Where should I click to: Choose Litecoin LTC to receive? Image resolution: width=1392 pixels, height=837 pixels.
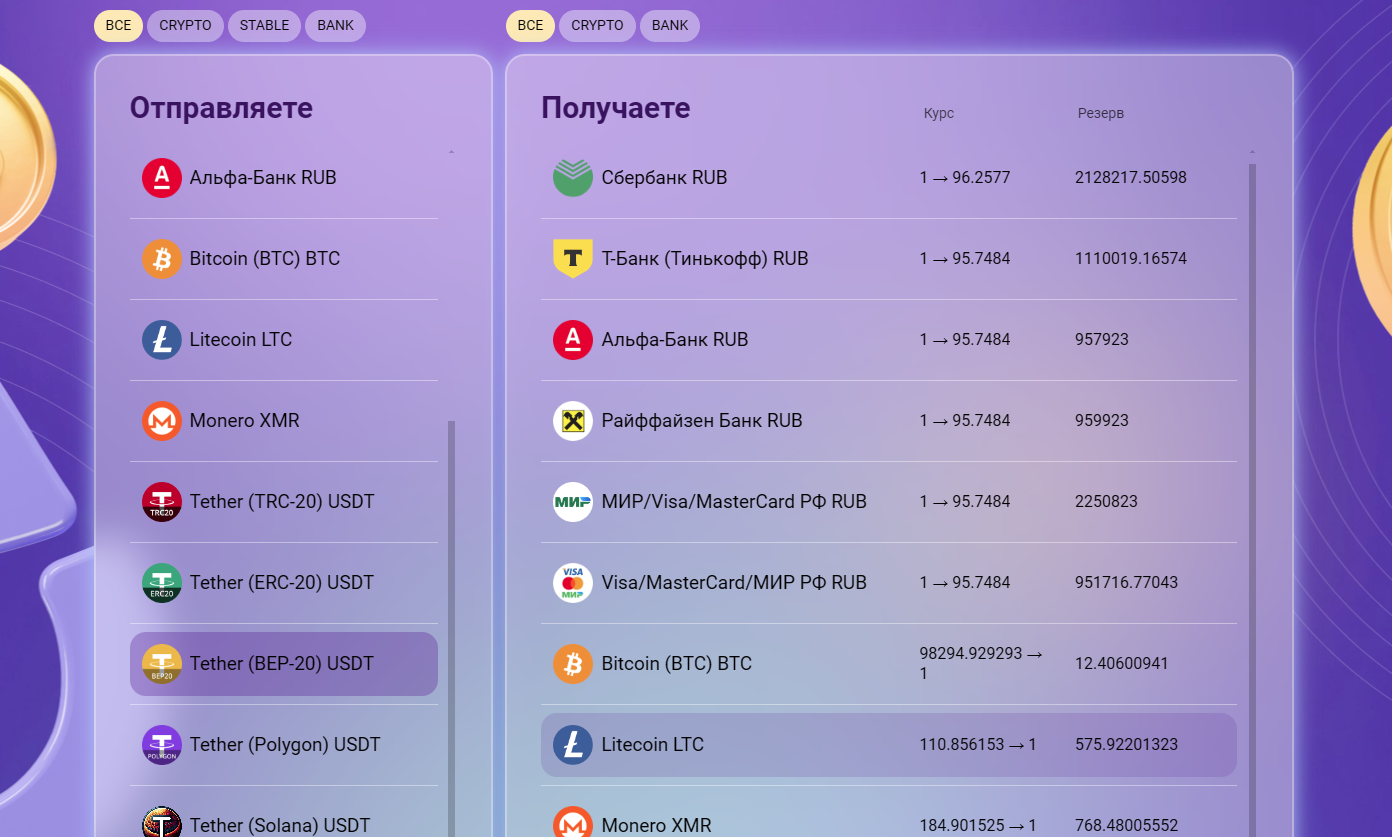point(889,745)
